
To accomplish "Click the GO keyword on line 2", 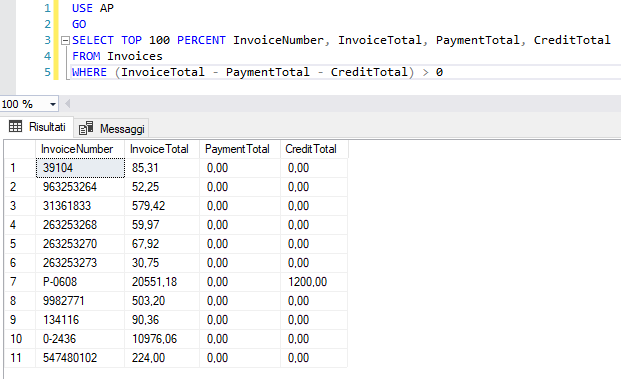I will coord(79,24).
